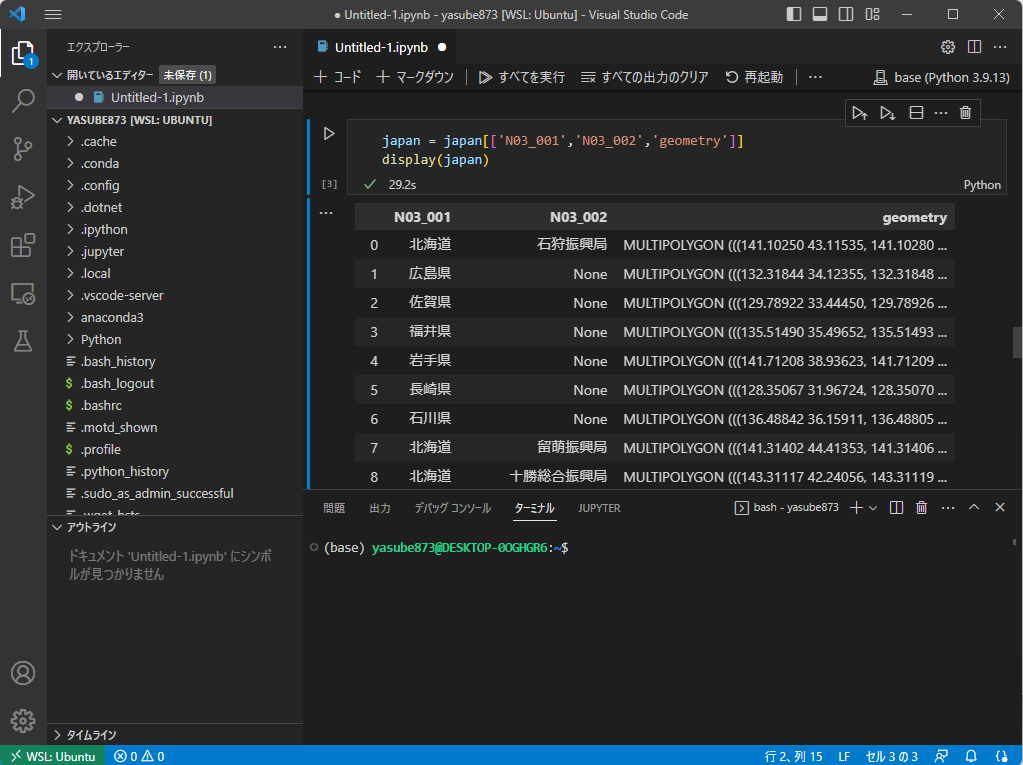Clear all outputs button

[x=645, y=77]
